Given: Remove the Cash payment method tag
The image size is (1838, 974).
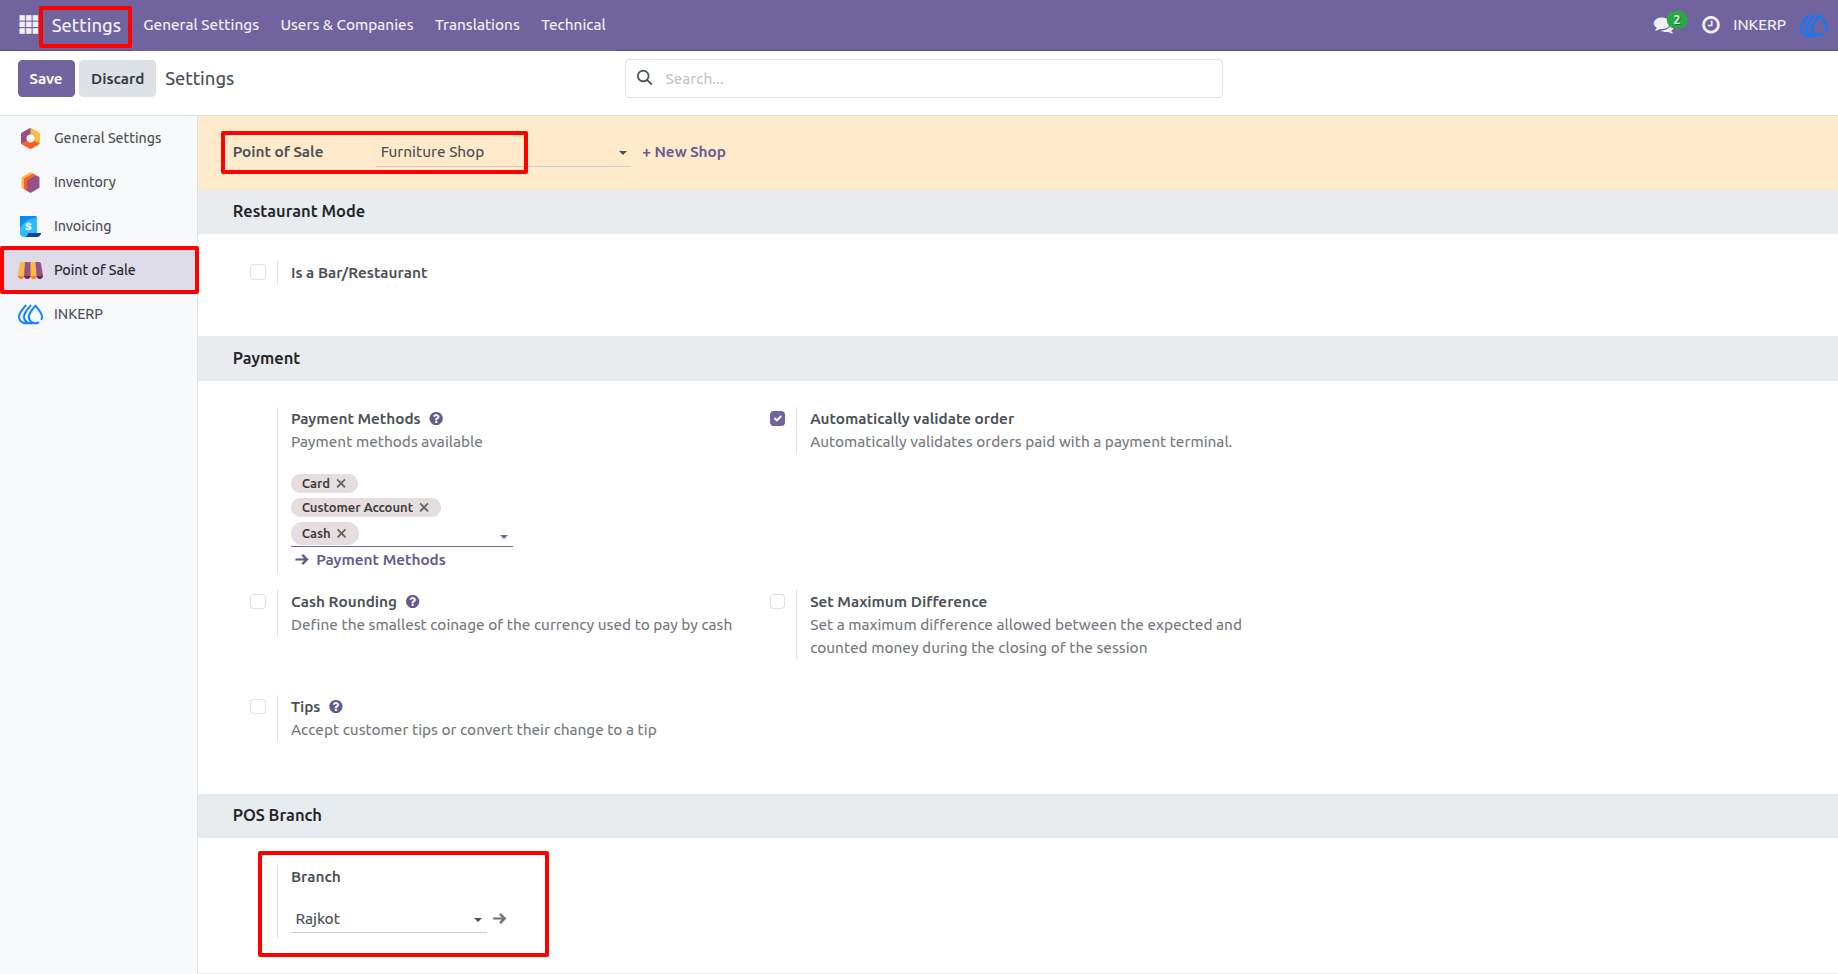Looking at the screenshot, I should click(341, 534).
